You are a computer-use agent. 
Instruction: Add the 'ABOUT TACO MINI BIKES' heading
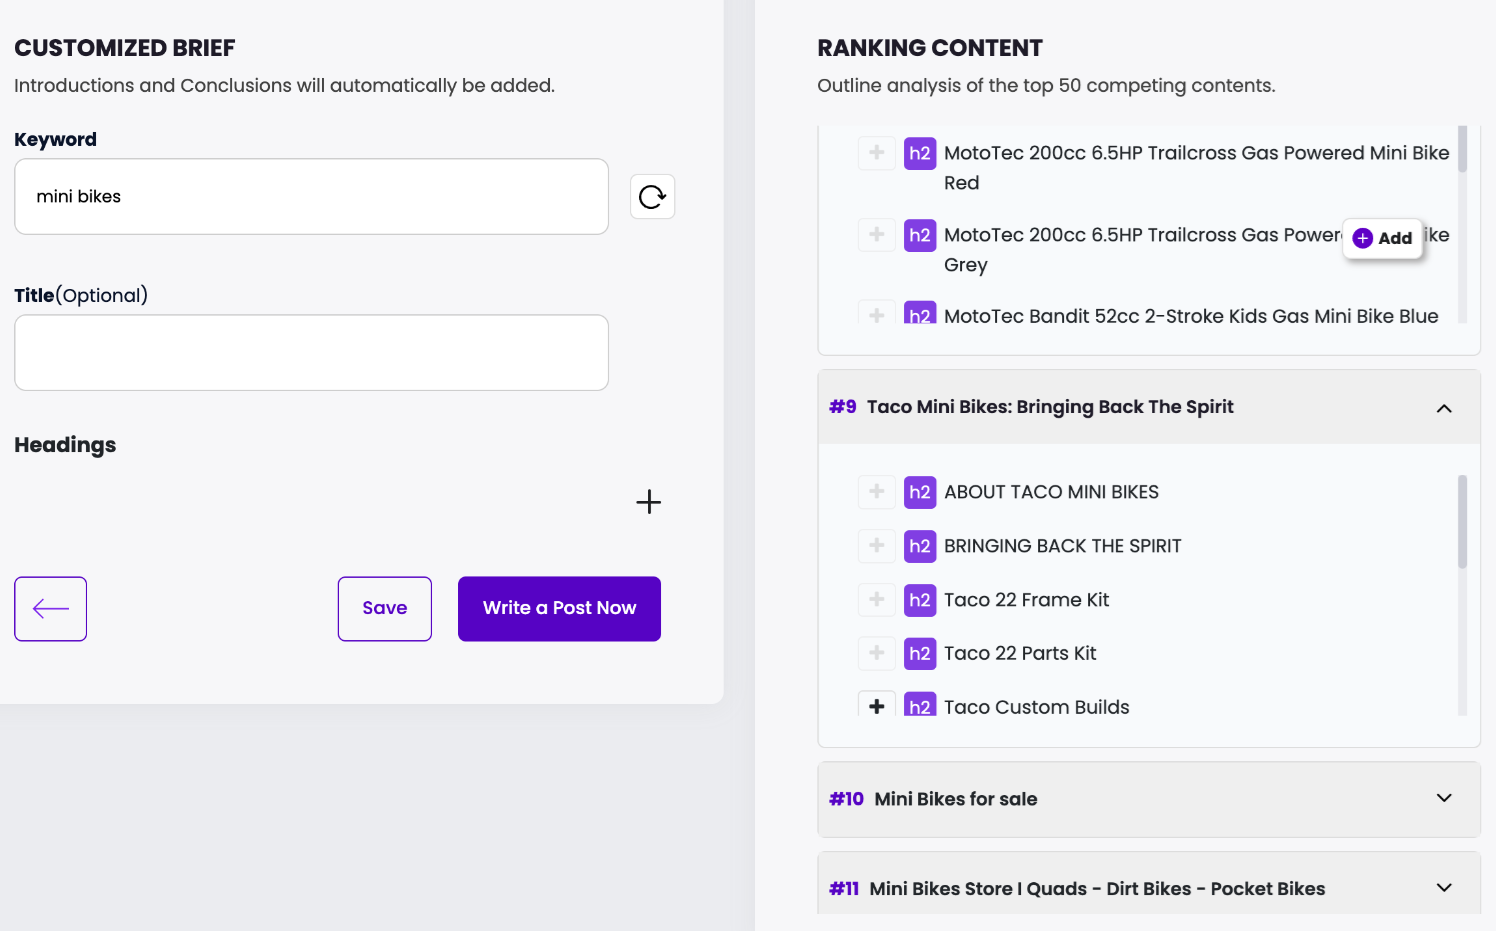pos(876,492)
